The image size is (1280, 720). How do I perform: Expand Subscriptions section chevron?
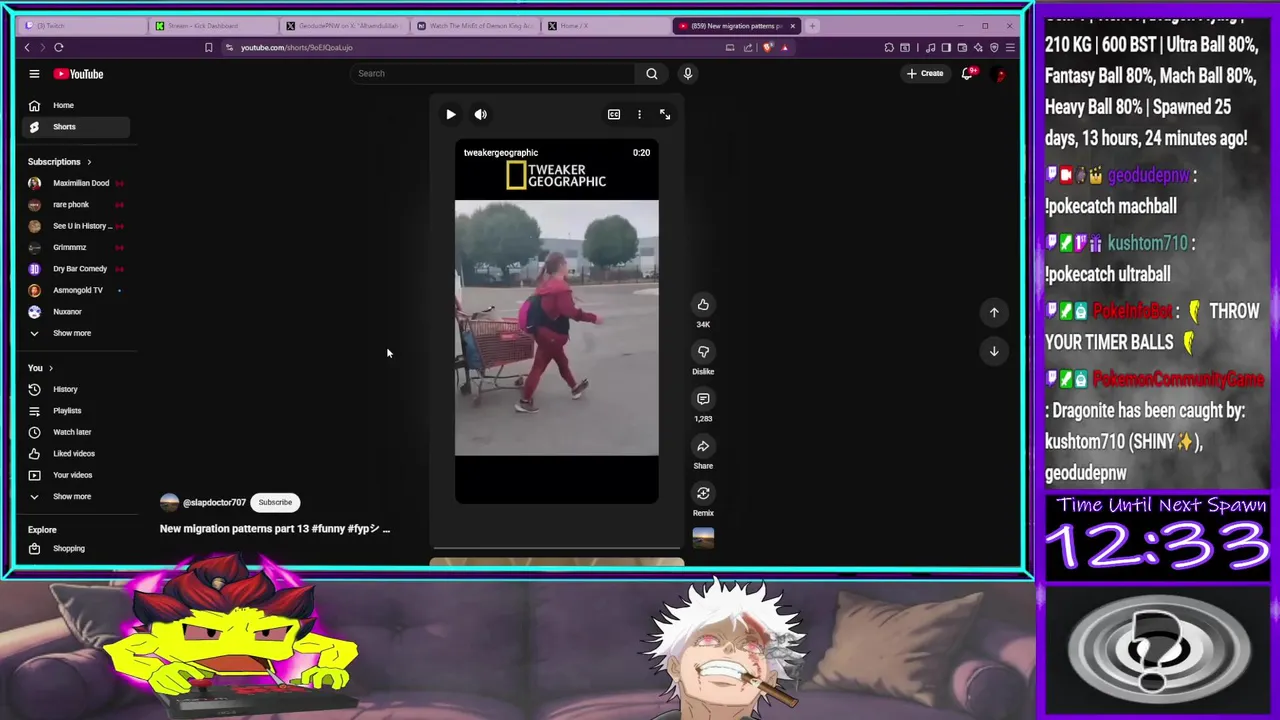click(89, 162)
